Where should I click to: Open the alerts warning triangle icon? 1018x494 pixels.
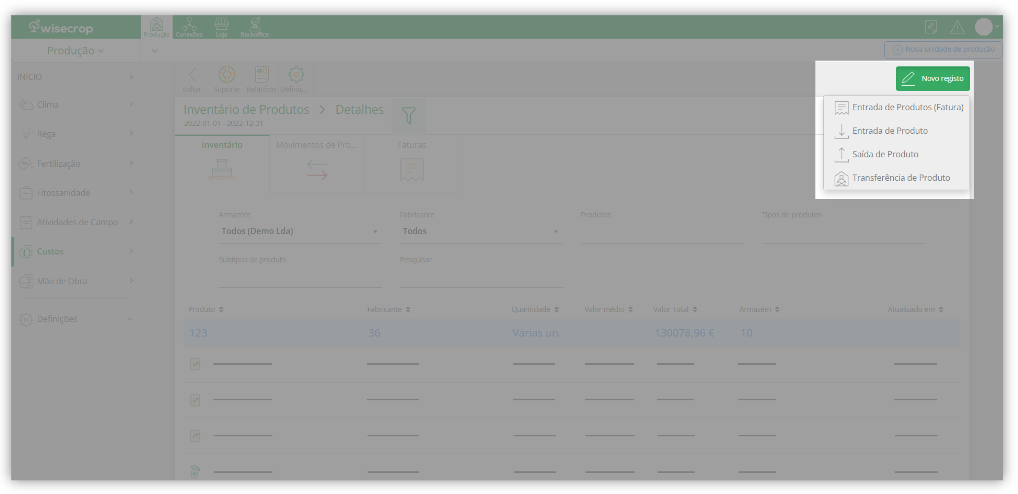tap(958, 27)
